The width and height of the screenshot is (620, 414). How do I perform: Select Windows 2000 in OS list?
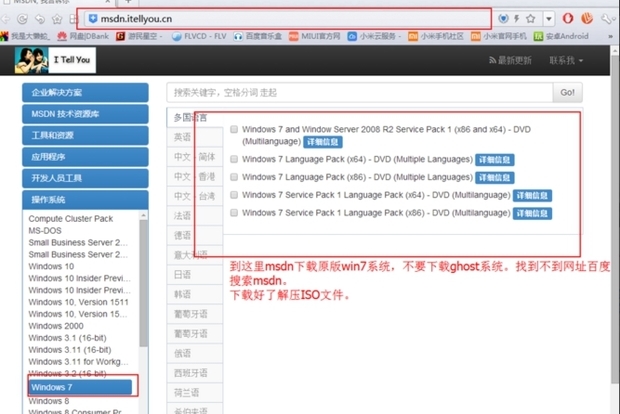56,326
